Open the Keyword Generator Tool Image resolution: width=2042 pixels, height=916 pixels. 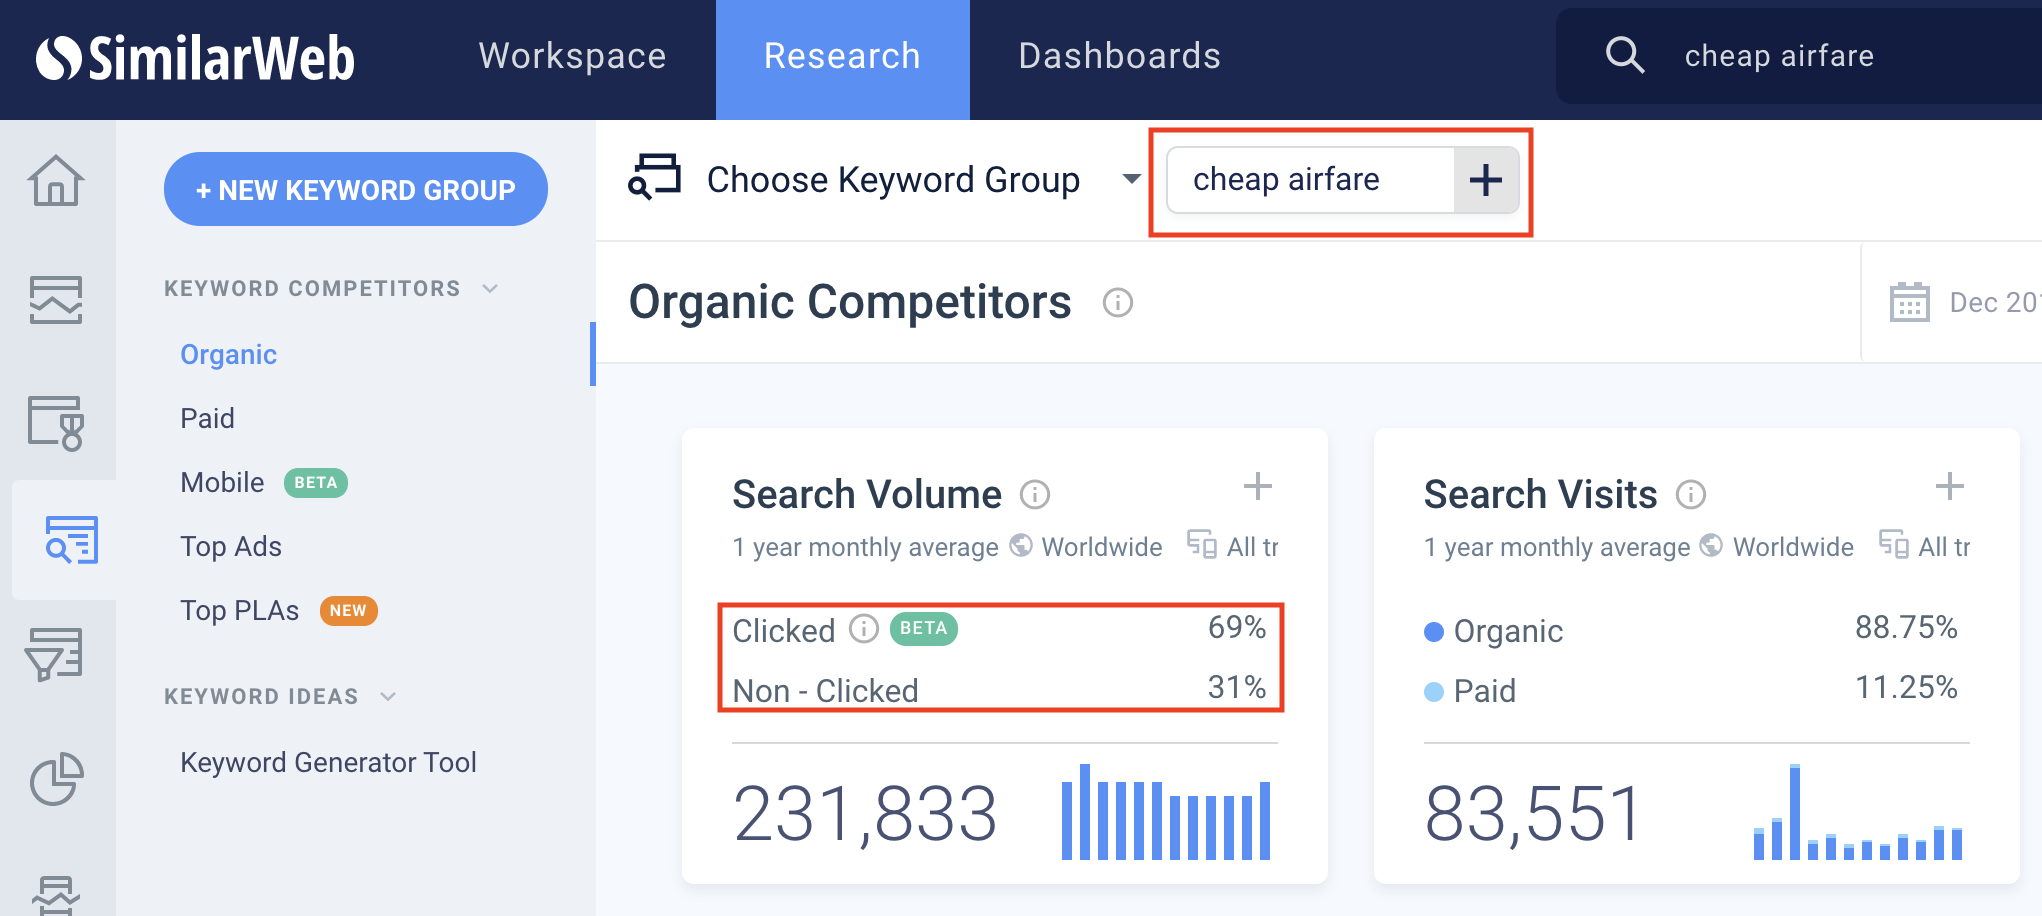[x=328, y=762]
